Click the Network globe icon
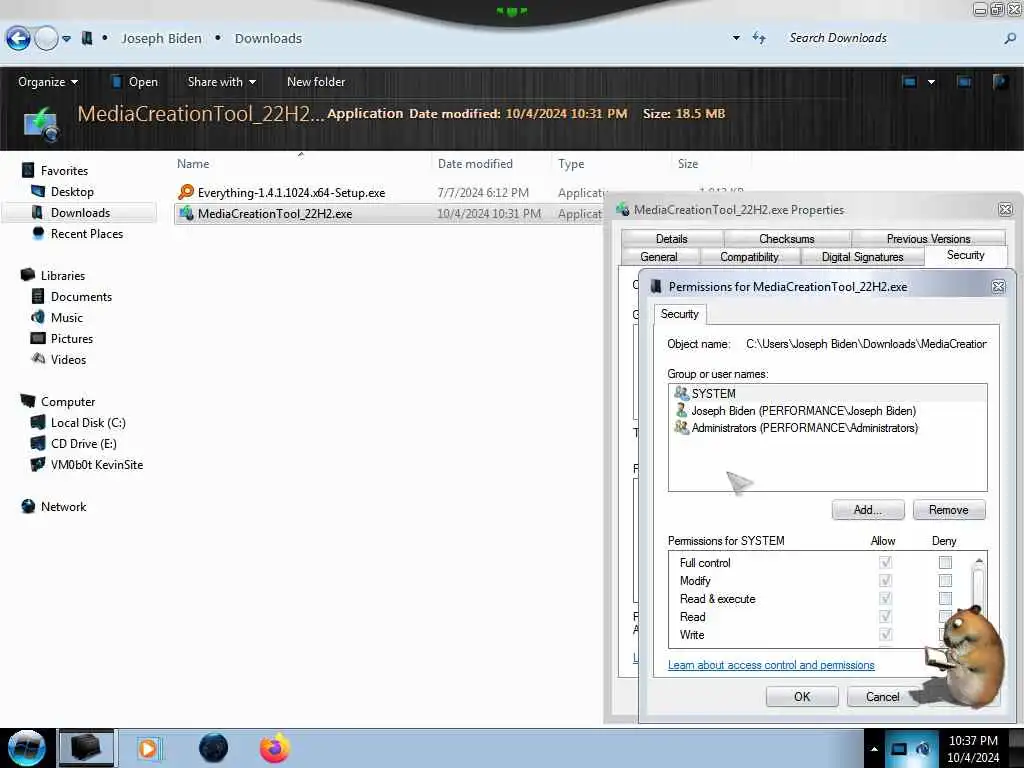 (28, 506)
